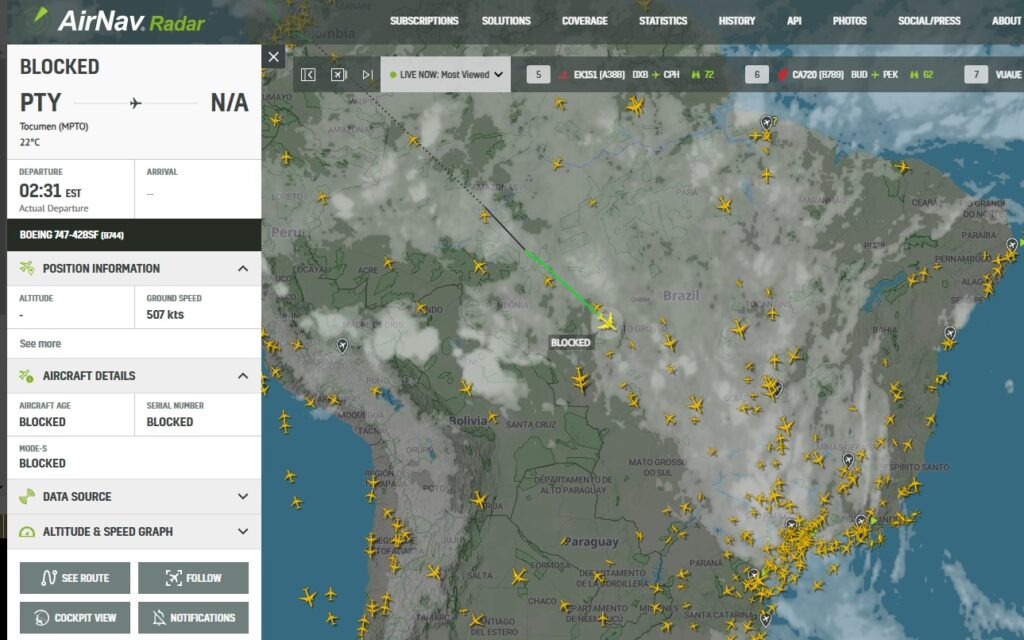
Task: Click the Notifications button
Action: [x=193, y=618]
